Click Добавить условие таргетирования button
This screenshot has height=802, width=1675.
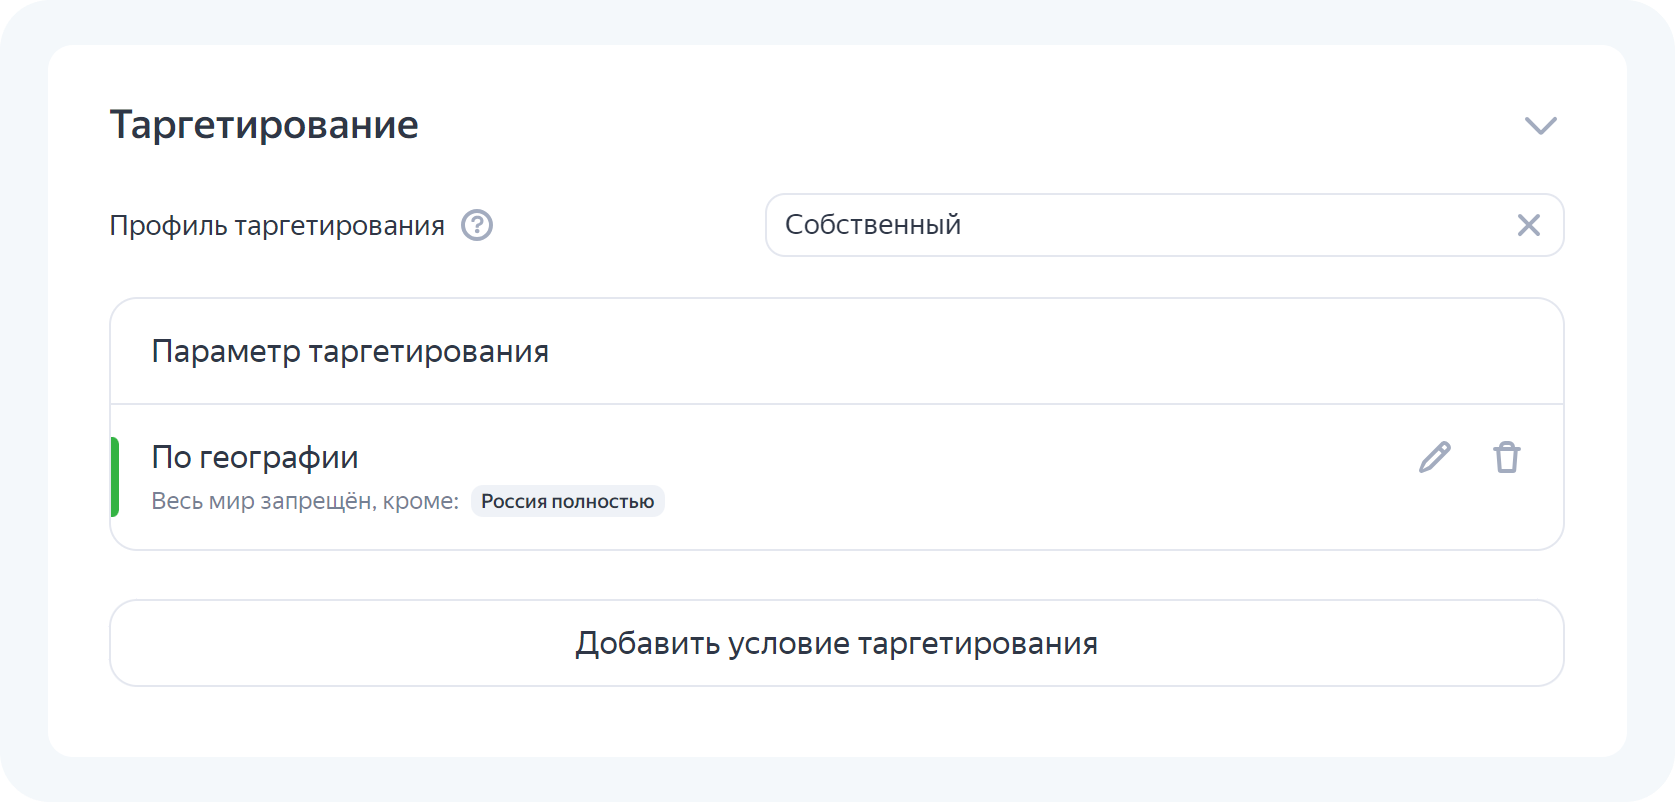836,643
